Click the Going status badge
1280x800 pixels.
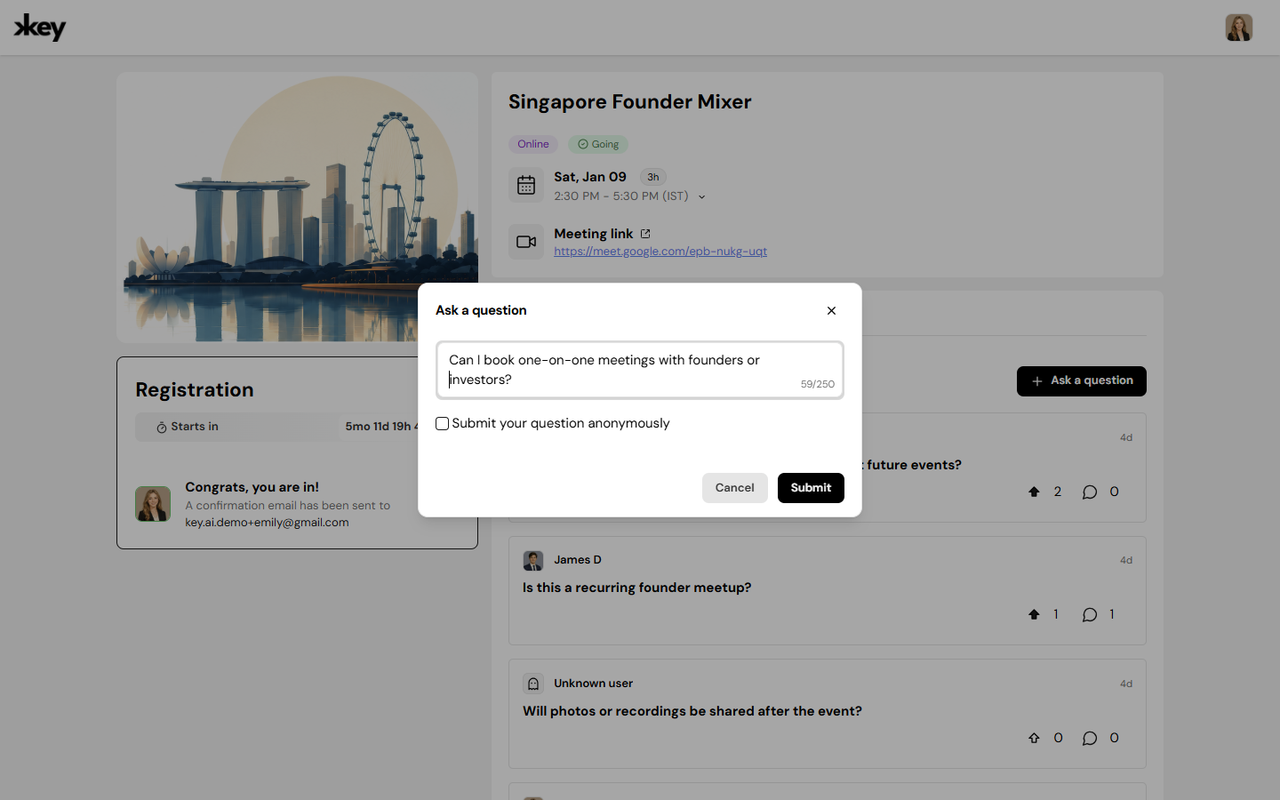pyautogui.click(x=598, y=144)
